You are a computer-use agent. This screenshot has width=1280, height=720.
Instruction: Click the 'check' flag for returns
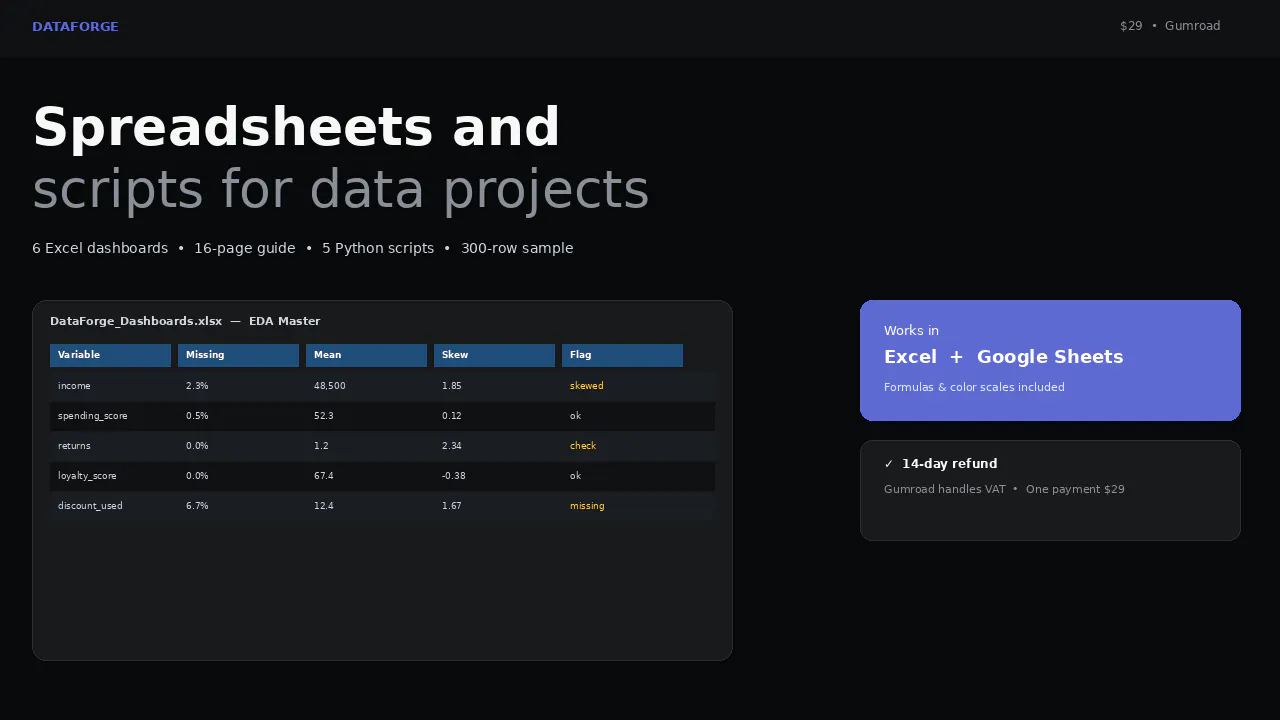pyautogui.click(x=583, y=446)
